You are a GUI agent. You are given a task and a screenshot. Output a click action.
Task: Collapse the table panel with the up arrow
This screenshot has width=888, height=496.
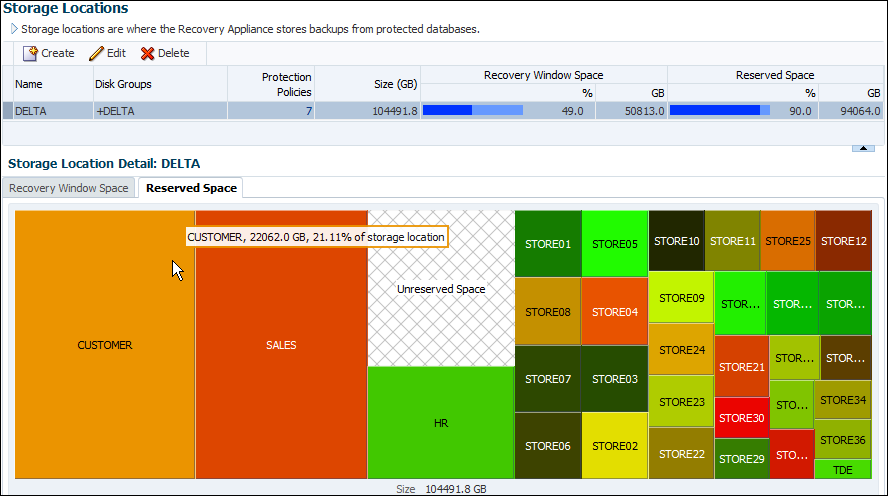(x=863, y=148)
